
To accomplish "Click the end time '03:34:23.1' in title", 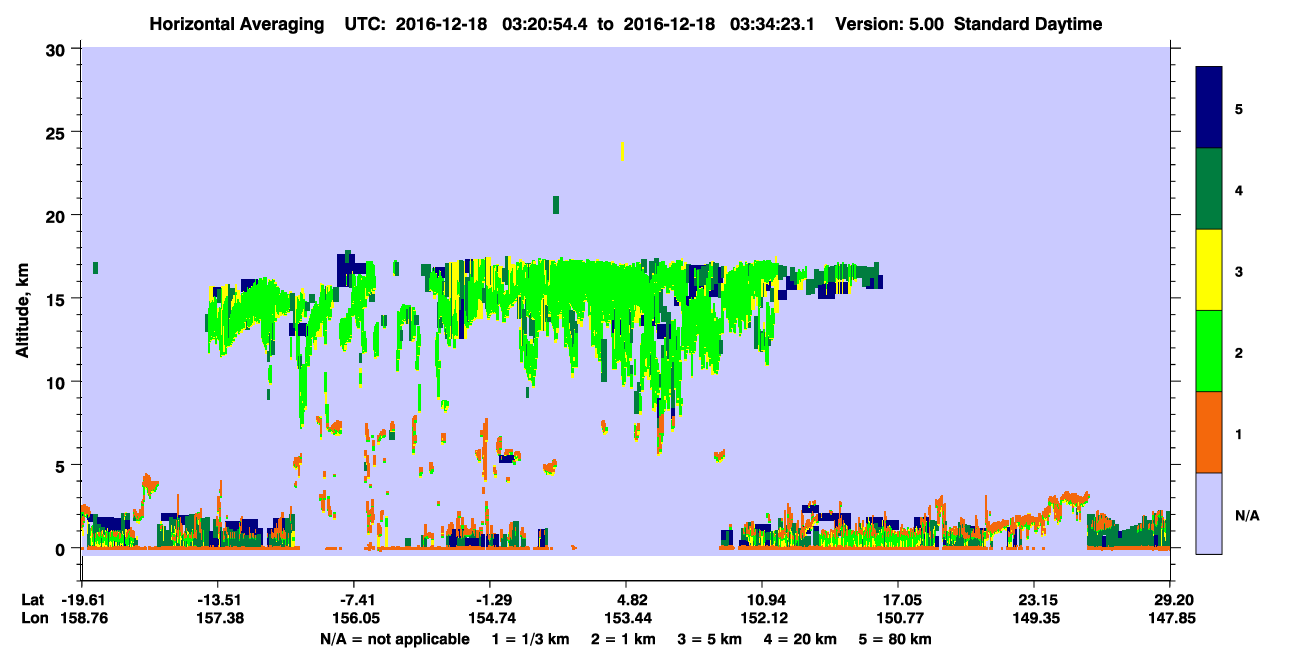I will point(773,24).
